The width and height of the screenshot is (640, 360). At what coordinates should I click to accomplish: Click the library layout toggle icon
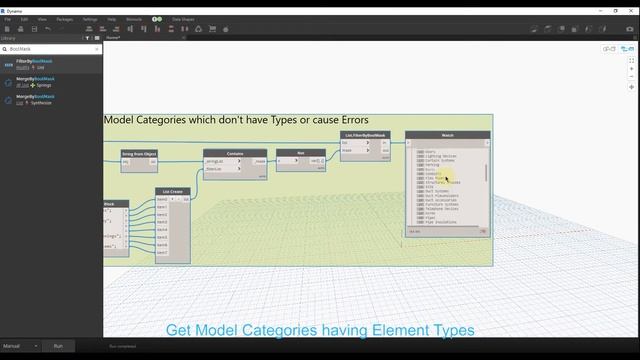tap(97, 38)
